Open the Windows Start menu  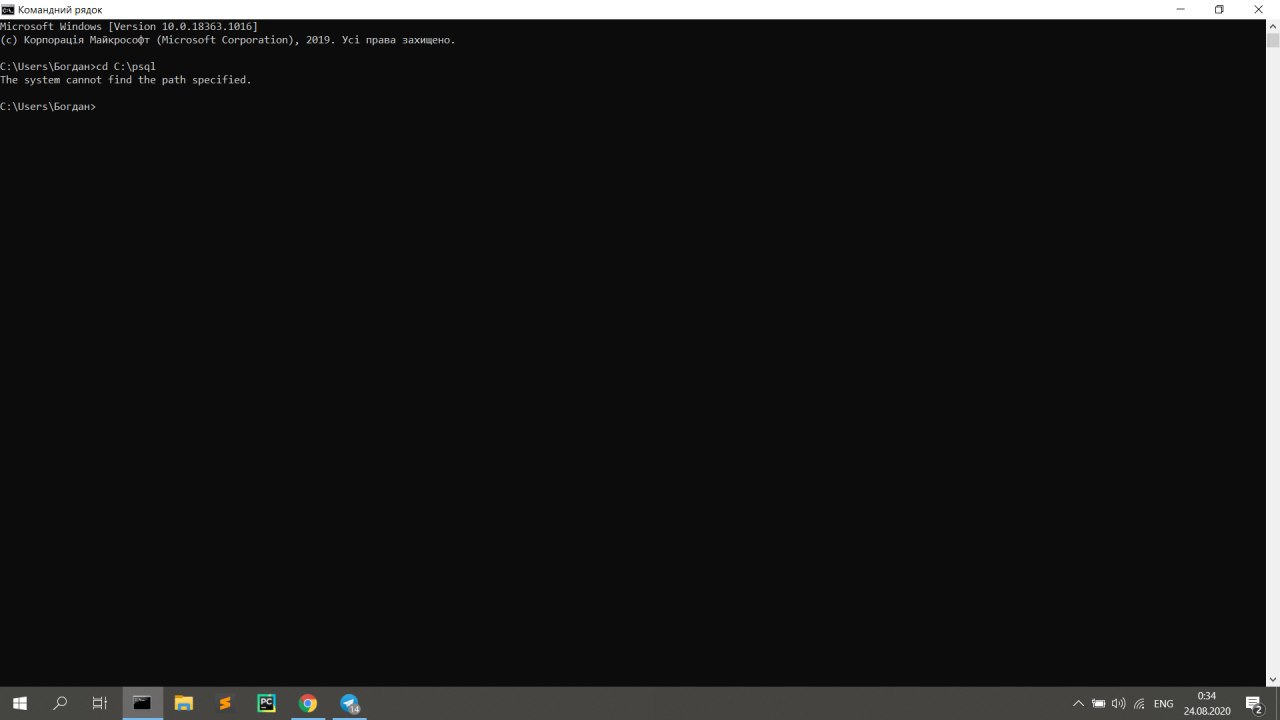[19, 703]
